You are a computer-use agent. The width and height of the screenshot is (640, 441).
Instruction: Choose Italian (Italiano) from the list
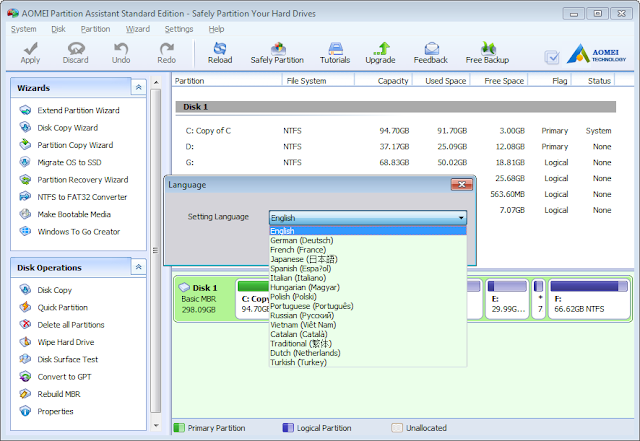coord(368,278)
